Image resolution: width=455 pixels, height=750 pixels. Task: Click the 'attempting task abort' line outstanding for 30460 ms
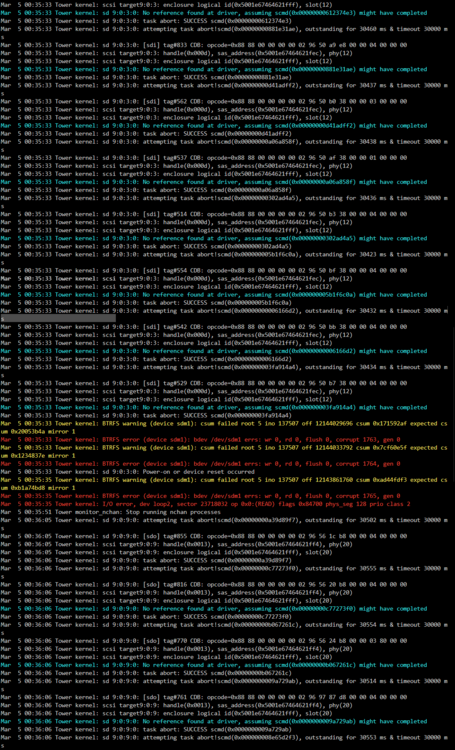(x=224, y=33)
